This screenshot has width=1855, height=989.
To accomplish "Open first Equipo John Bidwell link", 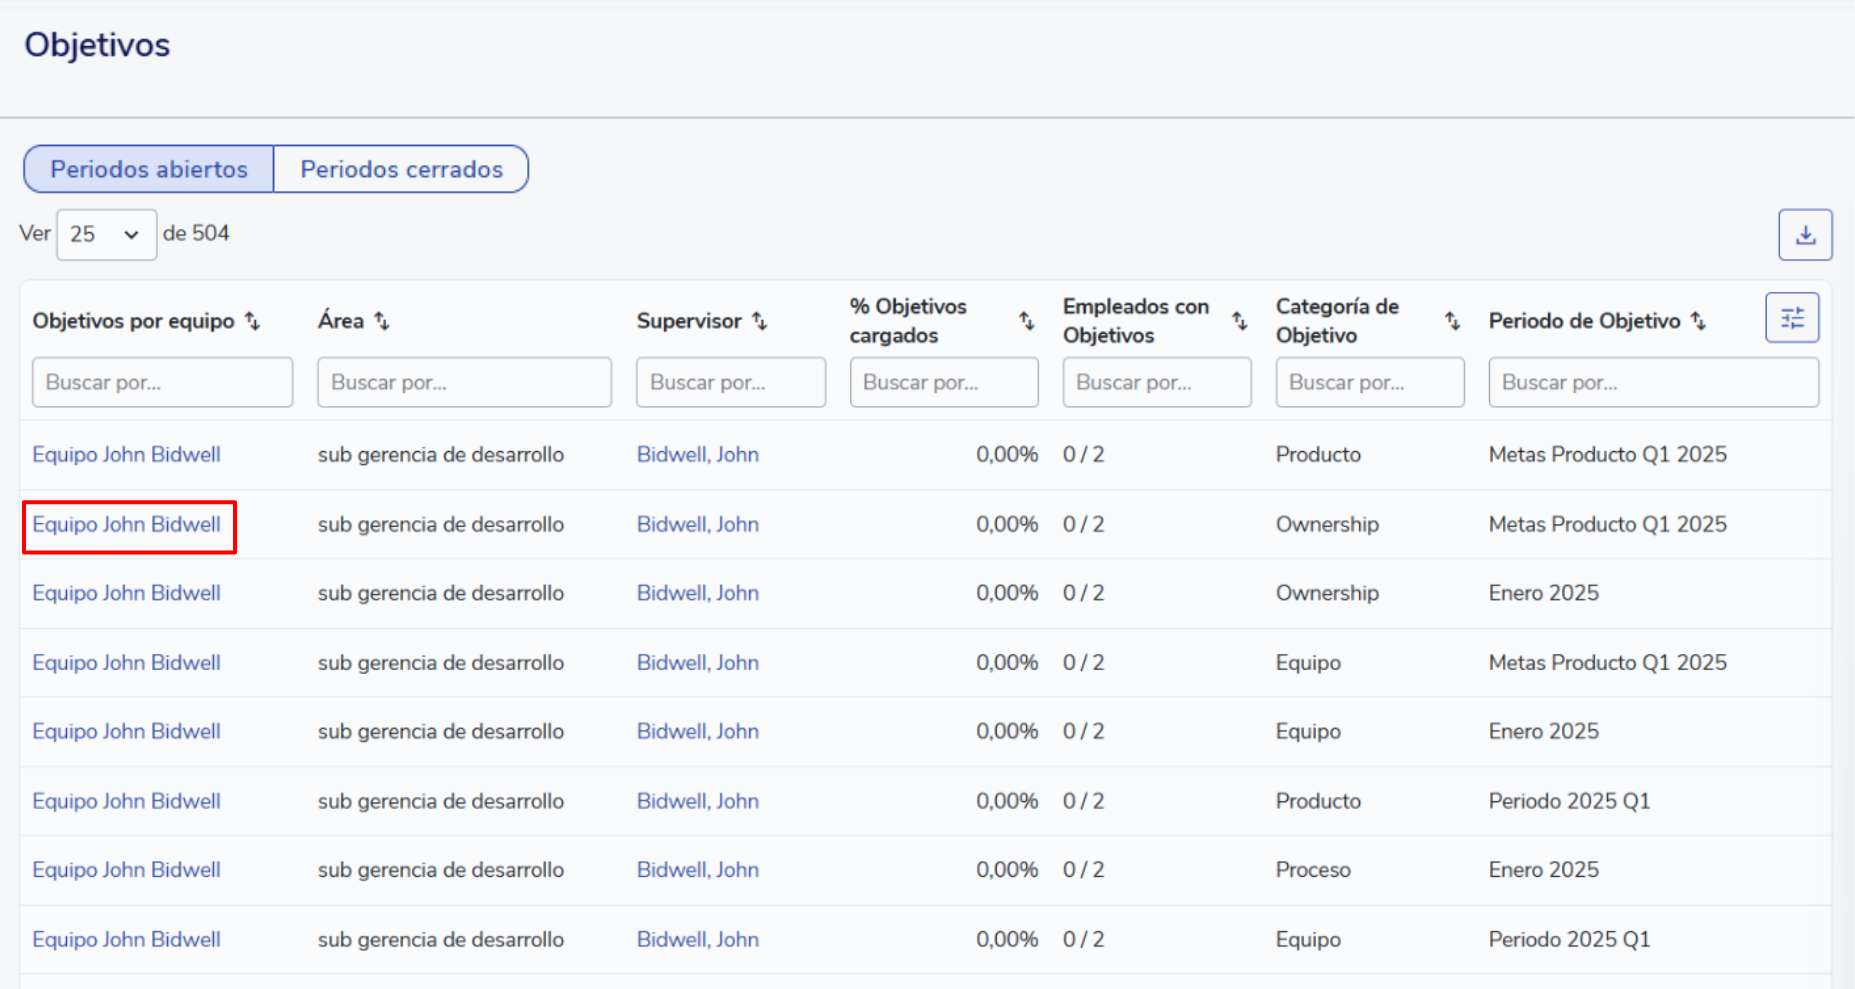I will tap(126, 455).
